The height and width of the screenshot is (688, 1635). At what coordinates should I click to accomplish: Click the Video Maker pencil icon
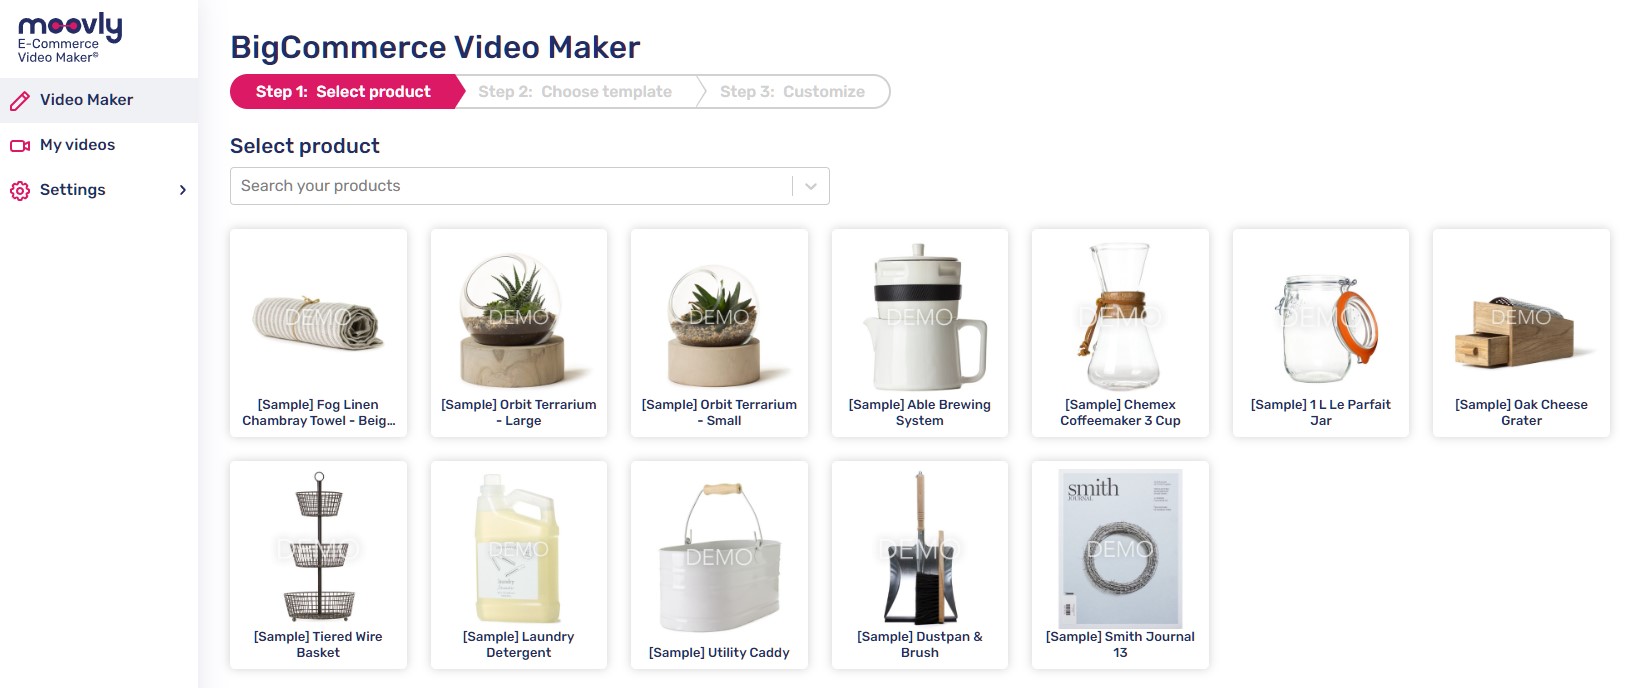[20, 101]
